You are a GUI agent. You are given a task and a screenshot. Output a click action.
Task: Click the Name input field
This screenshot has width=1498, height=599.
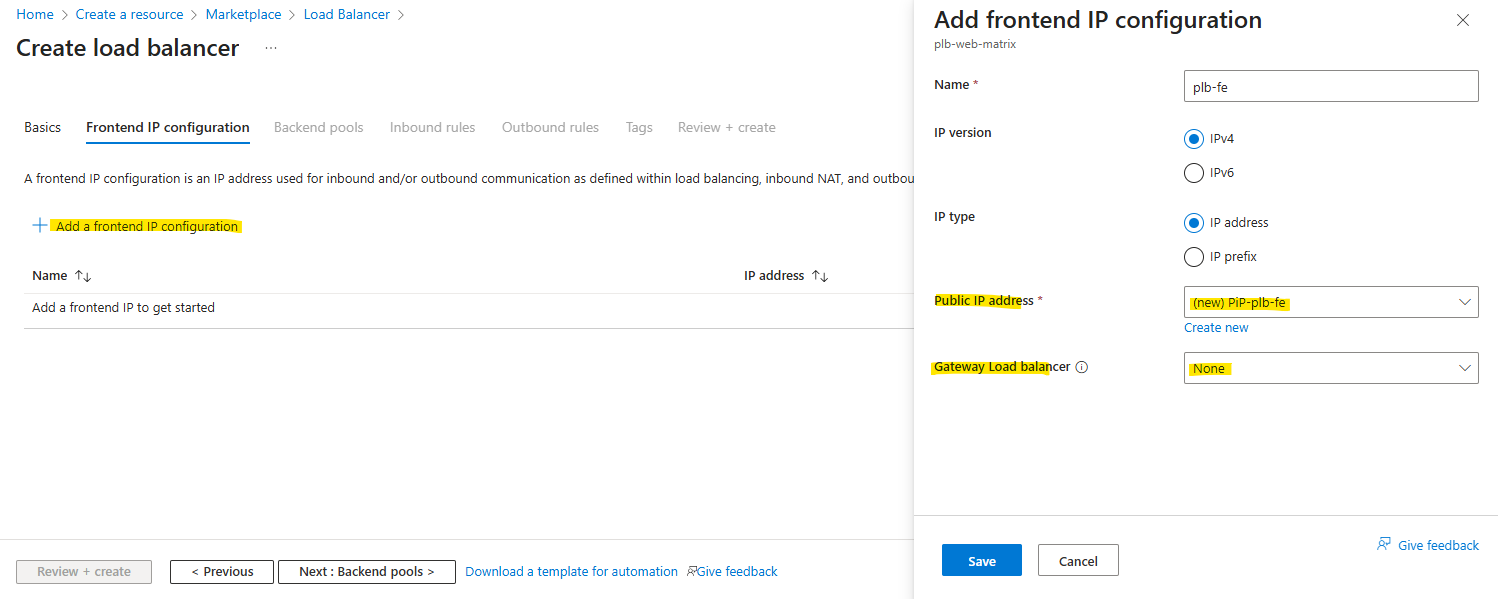(x=1330, y=86)
